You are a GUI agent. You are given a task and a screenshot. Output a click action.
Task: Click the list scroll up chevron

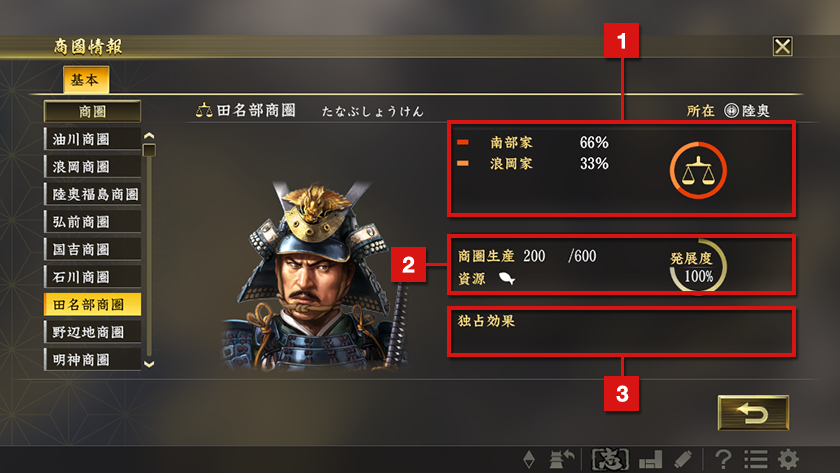(x=149, y=136)
